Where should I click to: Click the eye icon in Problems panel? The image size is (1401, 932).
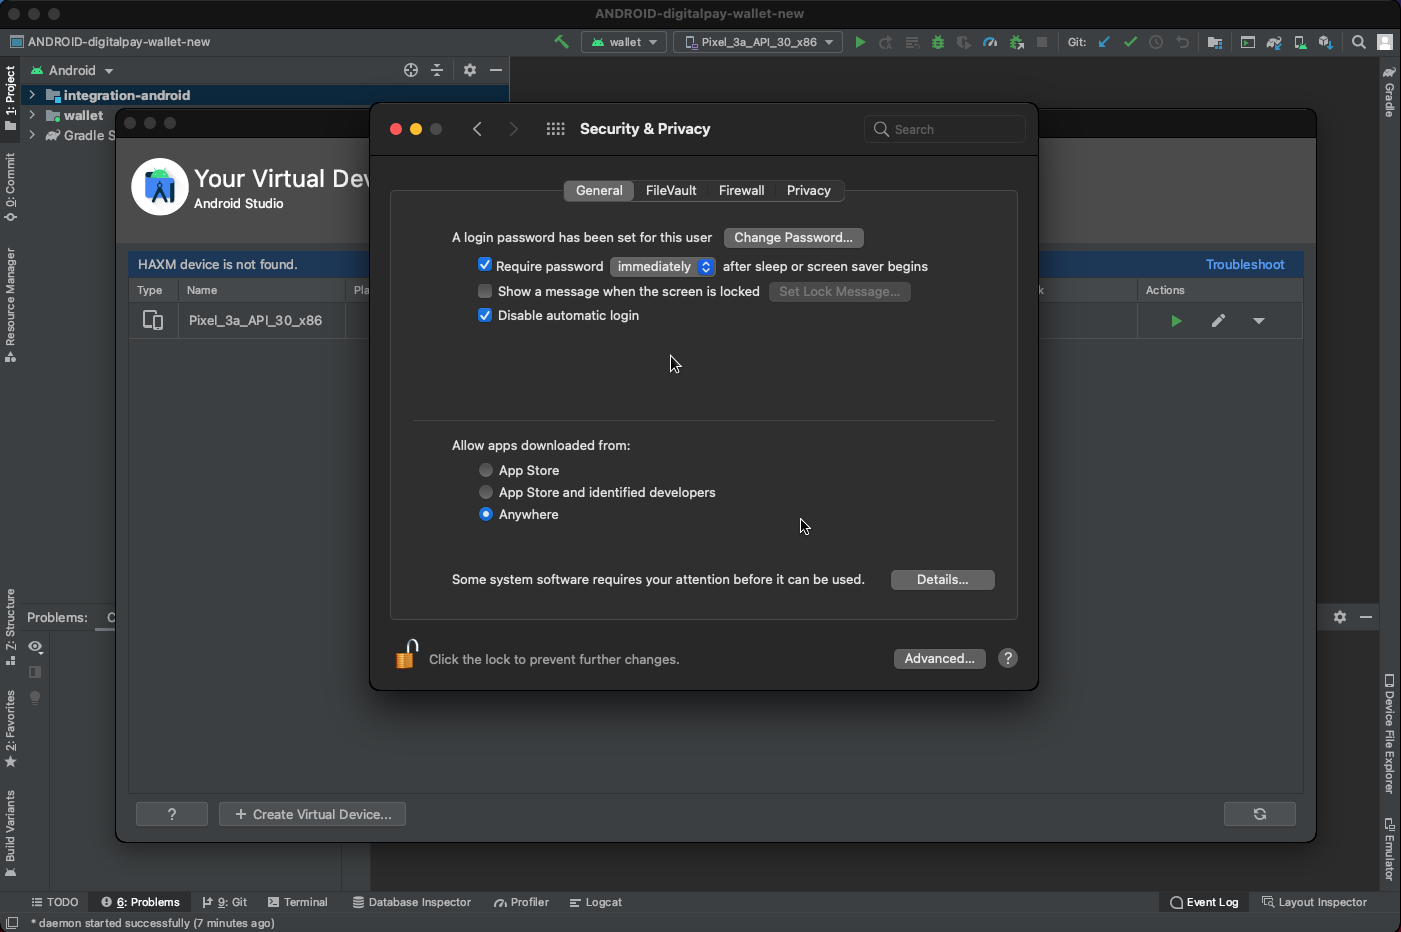click(36, 647)
